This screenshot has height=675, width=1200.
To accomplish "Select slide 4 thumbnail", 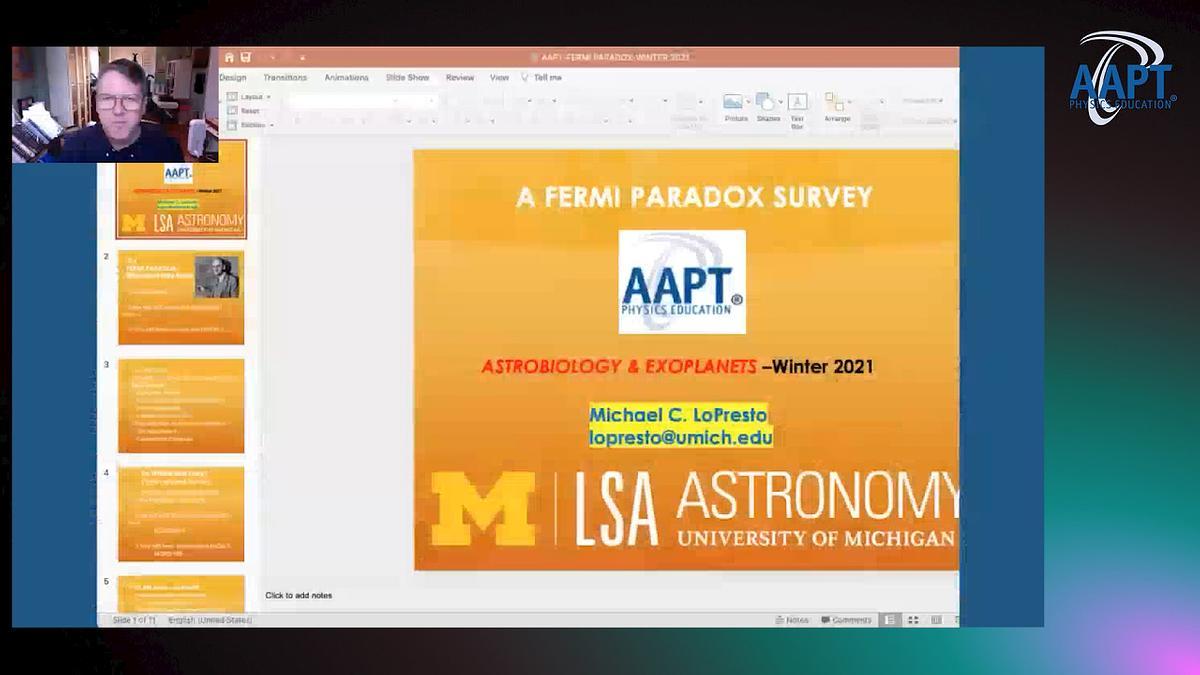I will [x=181, y=514].
